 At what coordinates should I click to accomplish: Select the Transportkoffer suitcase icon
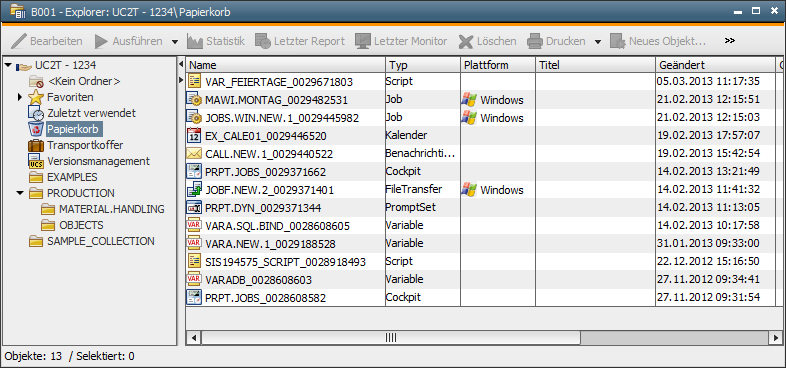[x=36, y=145]
